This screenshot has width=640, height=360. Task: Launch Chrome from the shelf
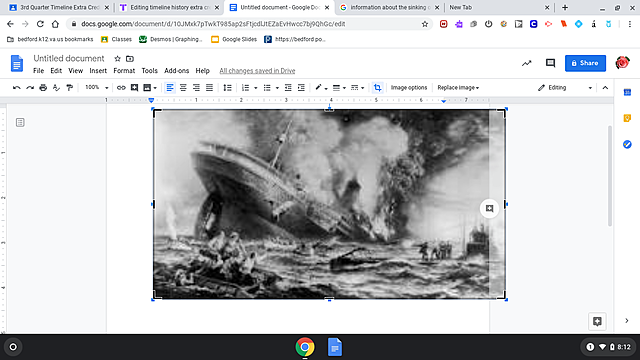coord(305,347)
